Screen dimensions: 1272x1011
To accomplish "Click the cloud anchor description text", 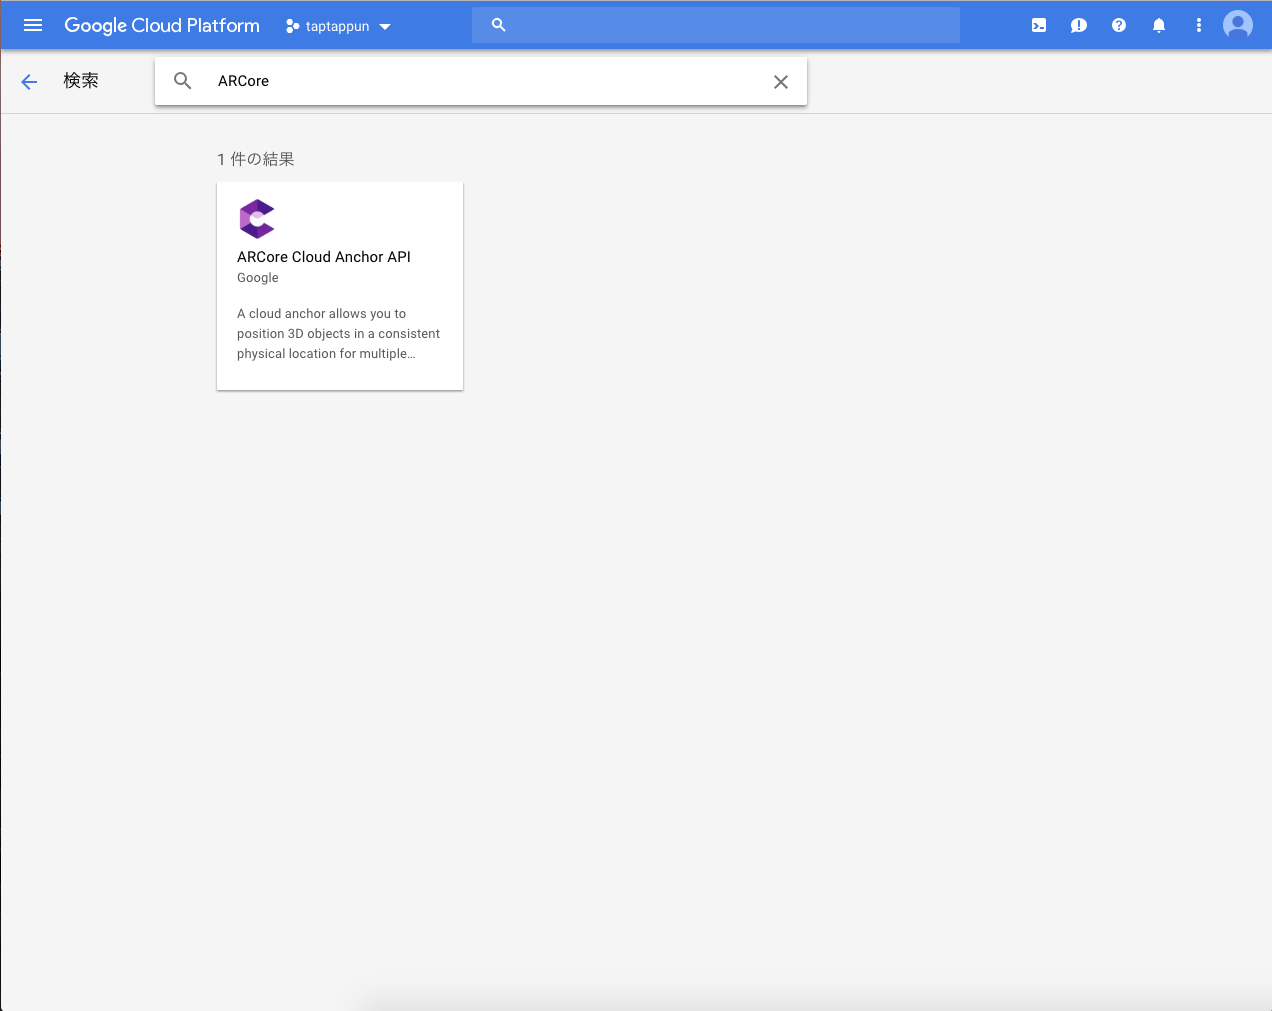I will (338, 334).
